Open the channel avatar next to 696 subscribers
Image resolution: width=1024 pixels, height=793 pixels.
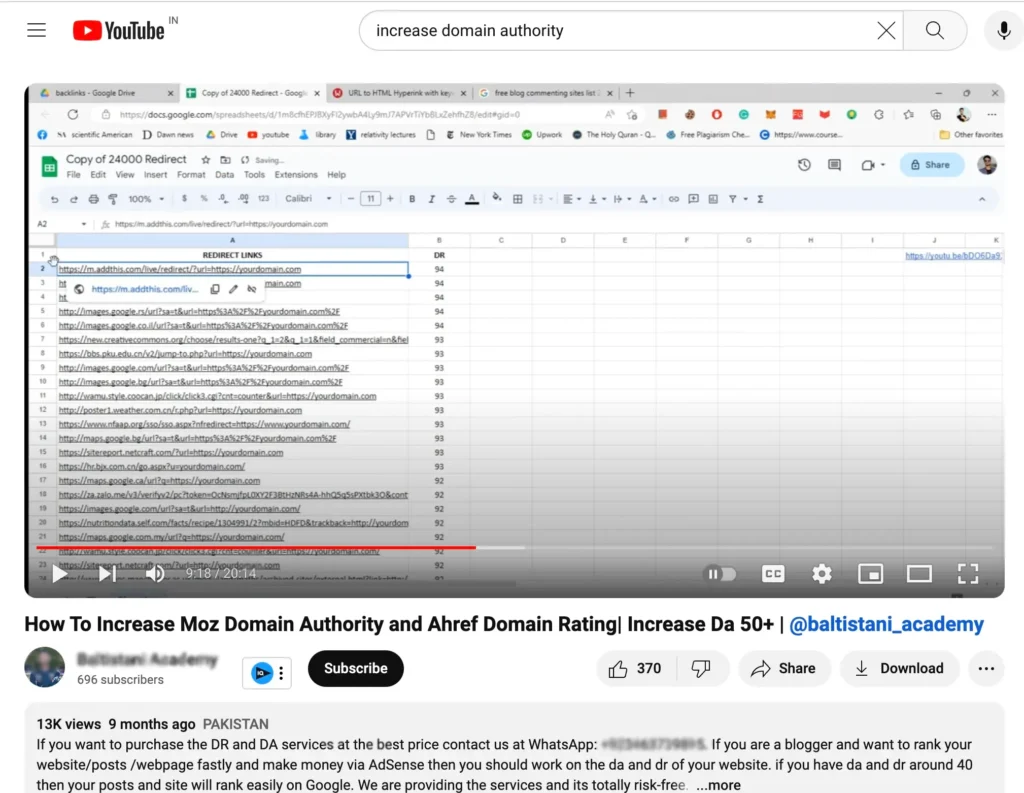click(x=44, y=667)
